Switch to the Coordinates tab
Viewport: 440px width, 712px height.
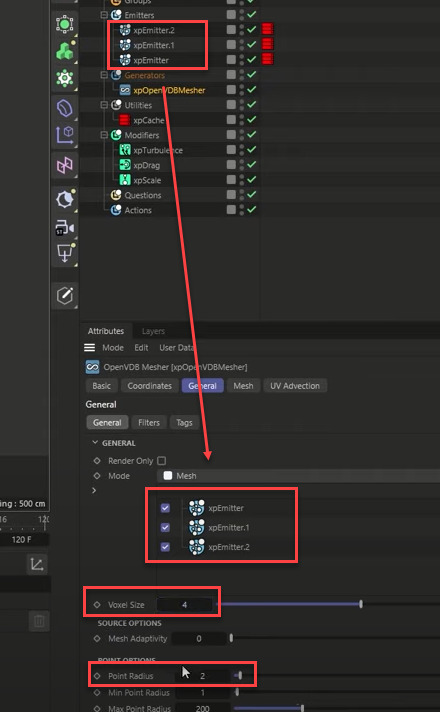pyautogui.click(x=149, y=386)
